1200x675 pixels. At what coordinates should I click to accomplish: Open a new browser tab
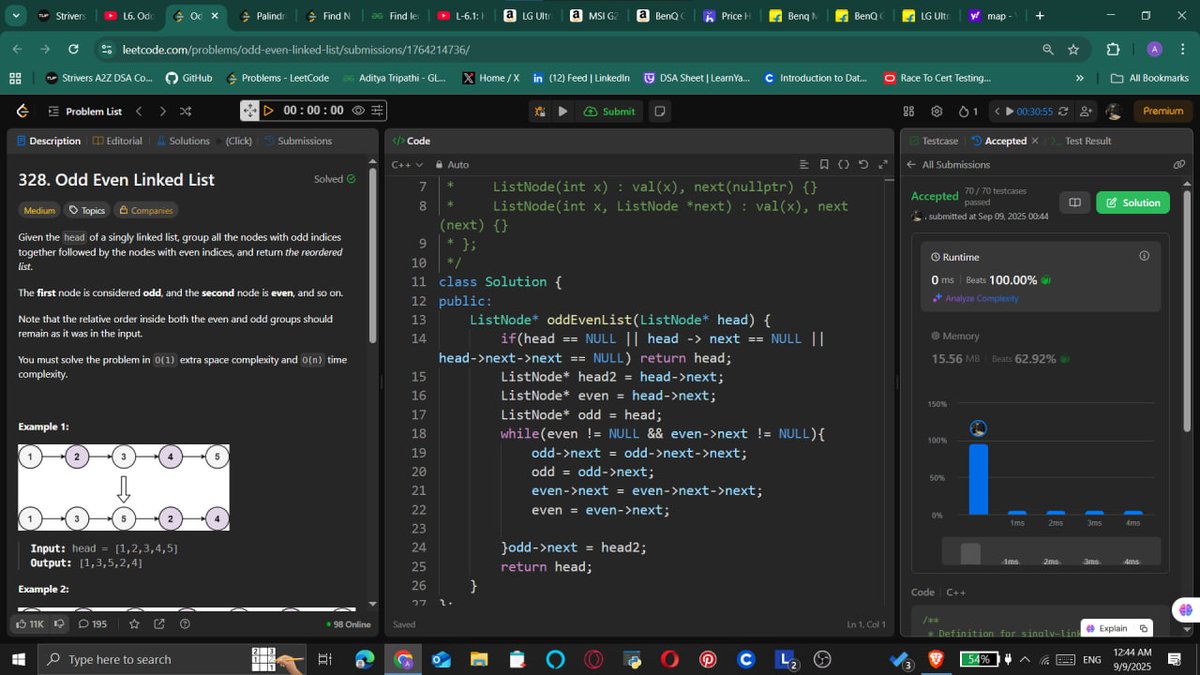1040,16
